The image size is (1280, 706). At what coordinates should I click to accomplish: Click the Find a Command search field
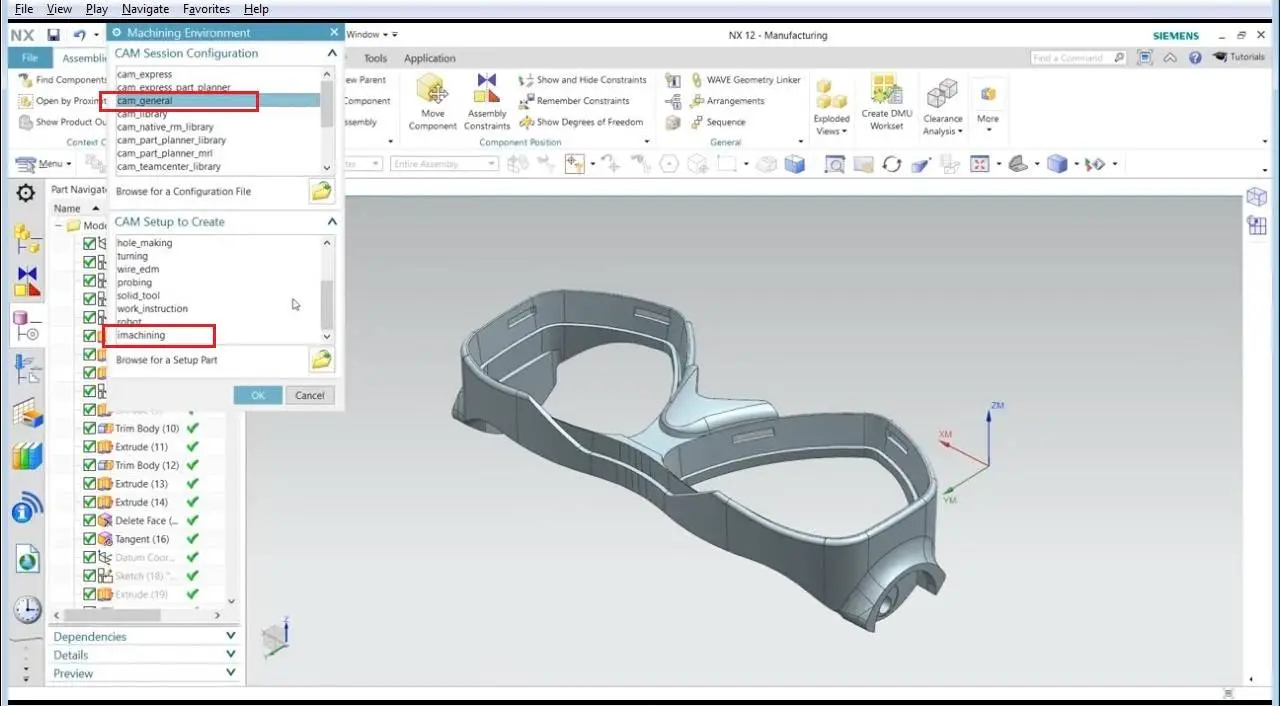tap(1079, 58)
